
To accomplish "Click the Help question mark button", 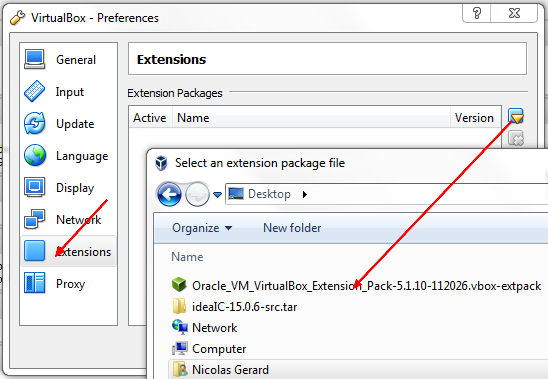I will [477, 14].
